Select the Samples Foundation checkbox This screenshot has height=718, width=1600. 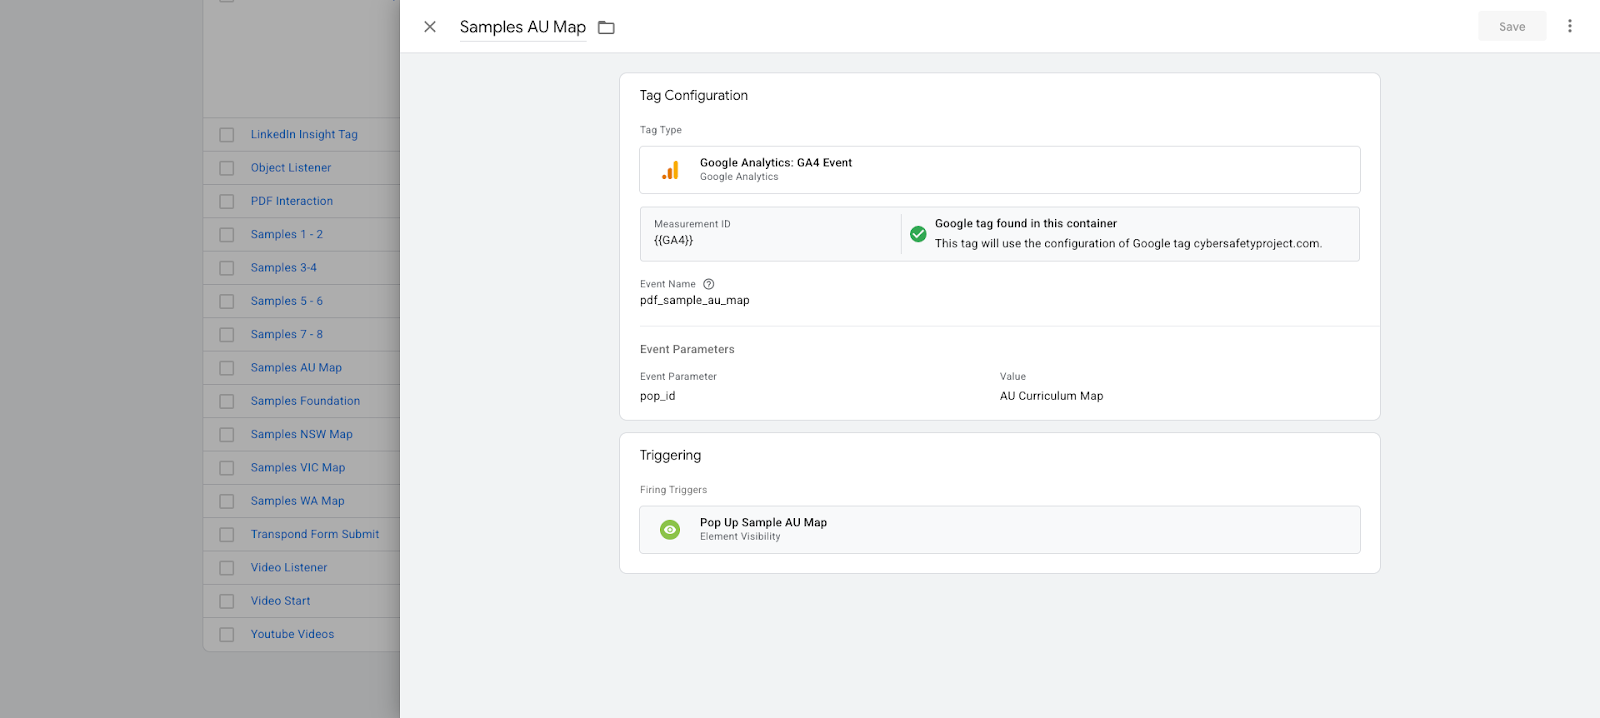227,401
